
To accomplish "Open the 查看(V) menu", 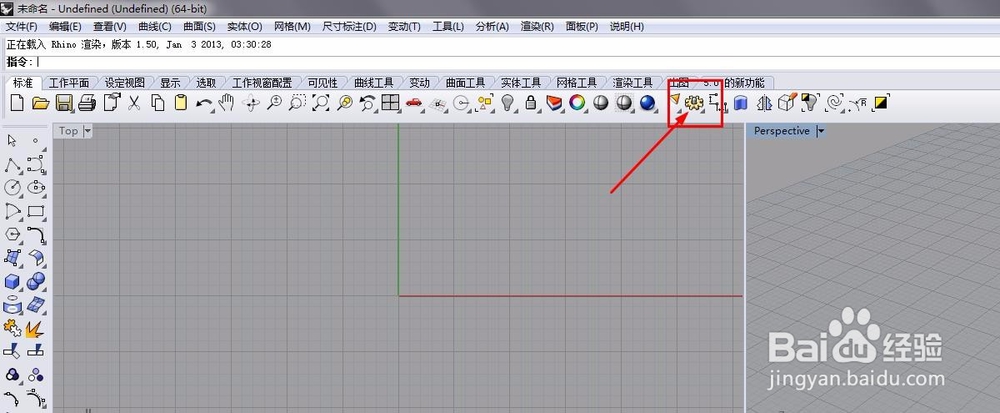I will pos(110,26).
